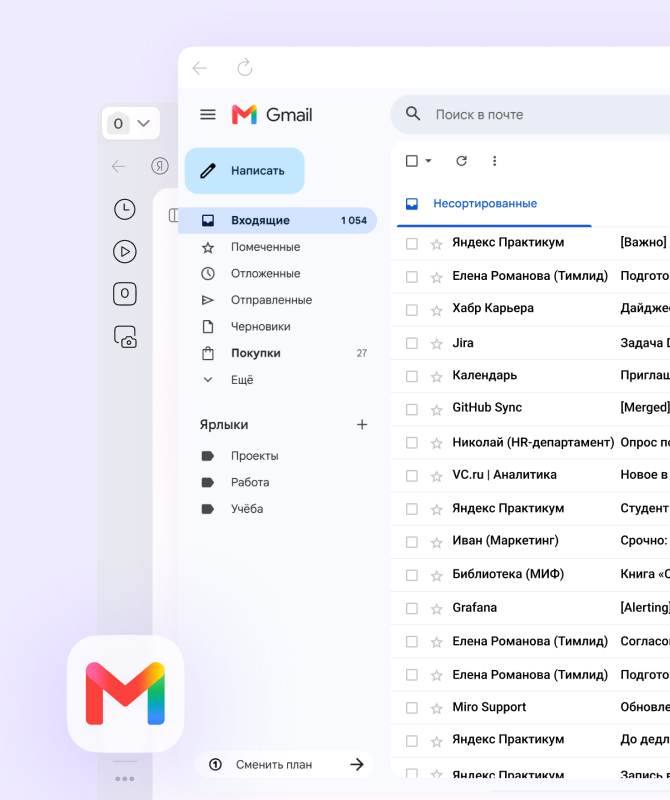
Task: Open the history clock icon in the sidebar
Action: (x=125, y=209)
